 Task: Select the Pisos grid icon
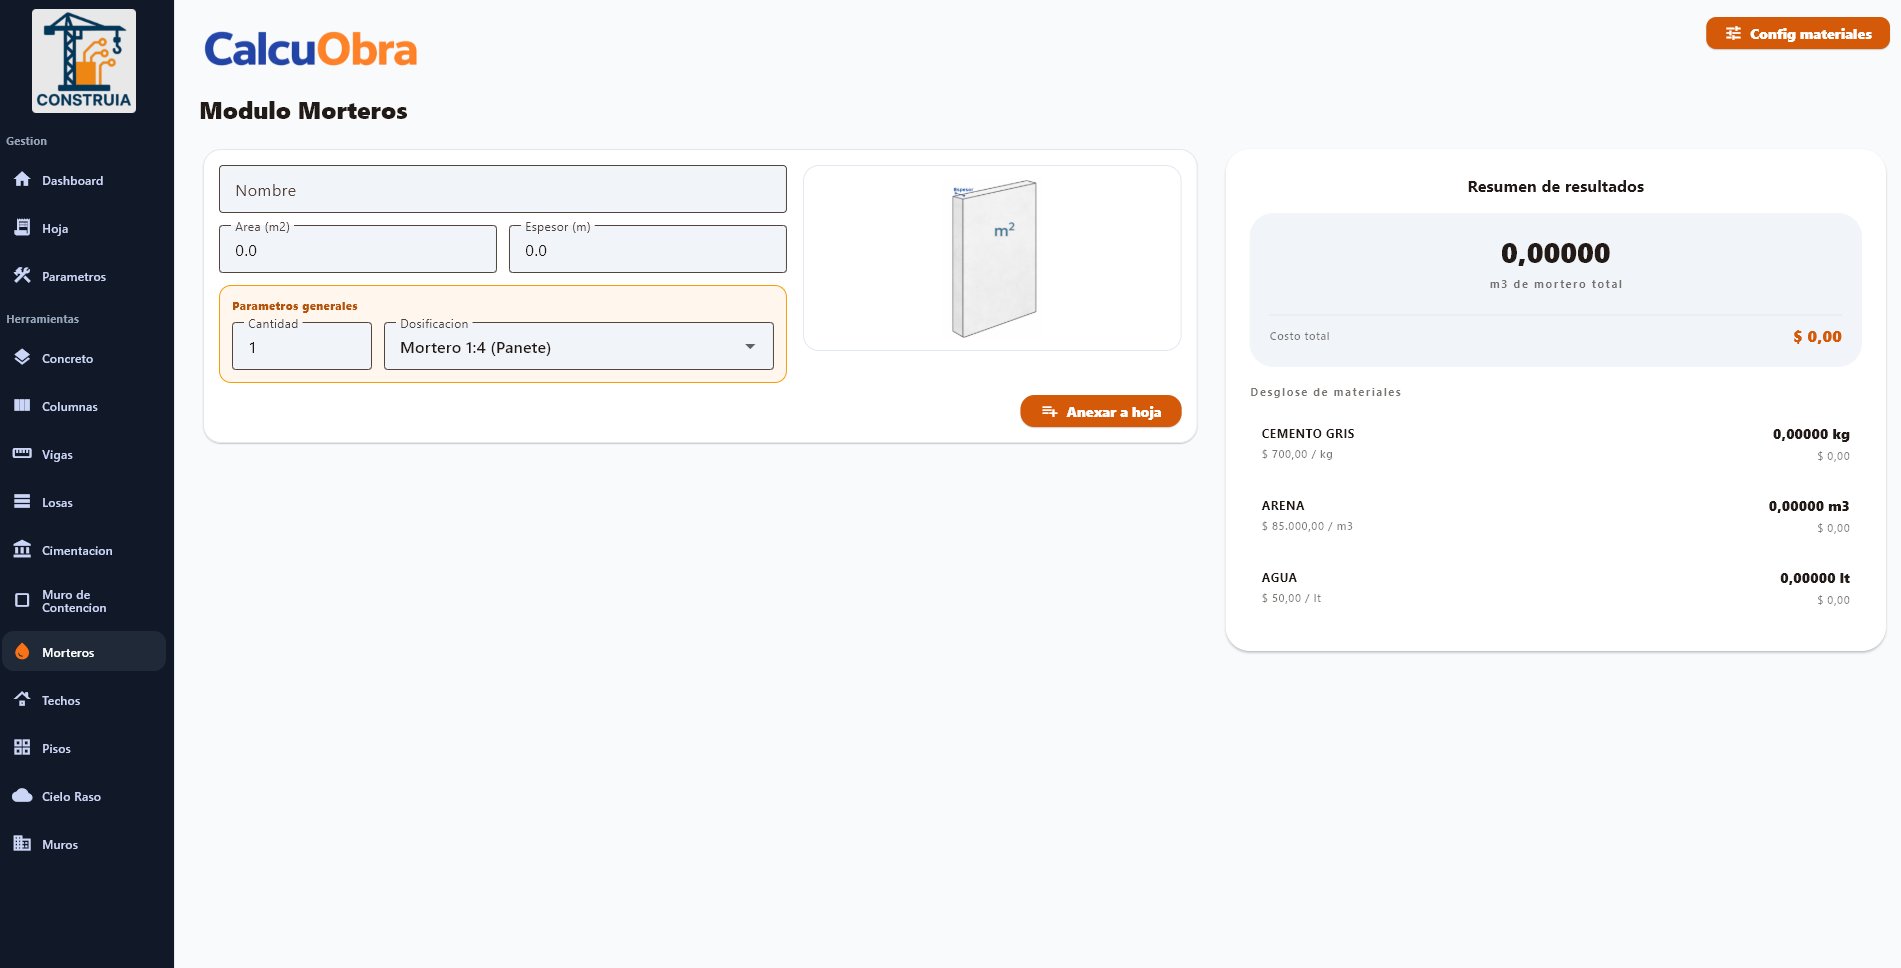(22, 748)
